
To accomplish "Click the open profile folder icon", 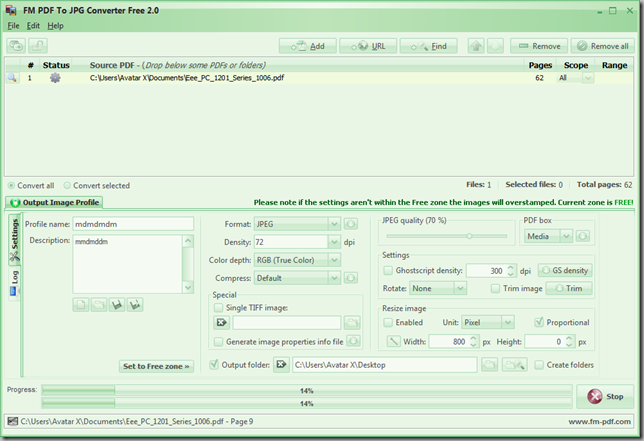I will (99, 305).
